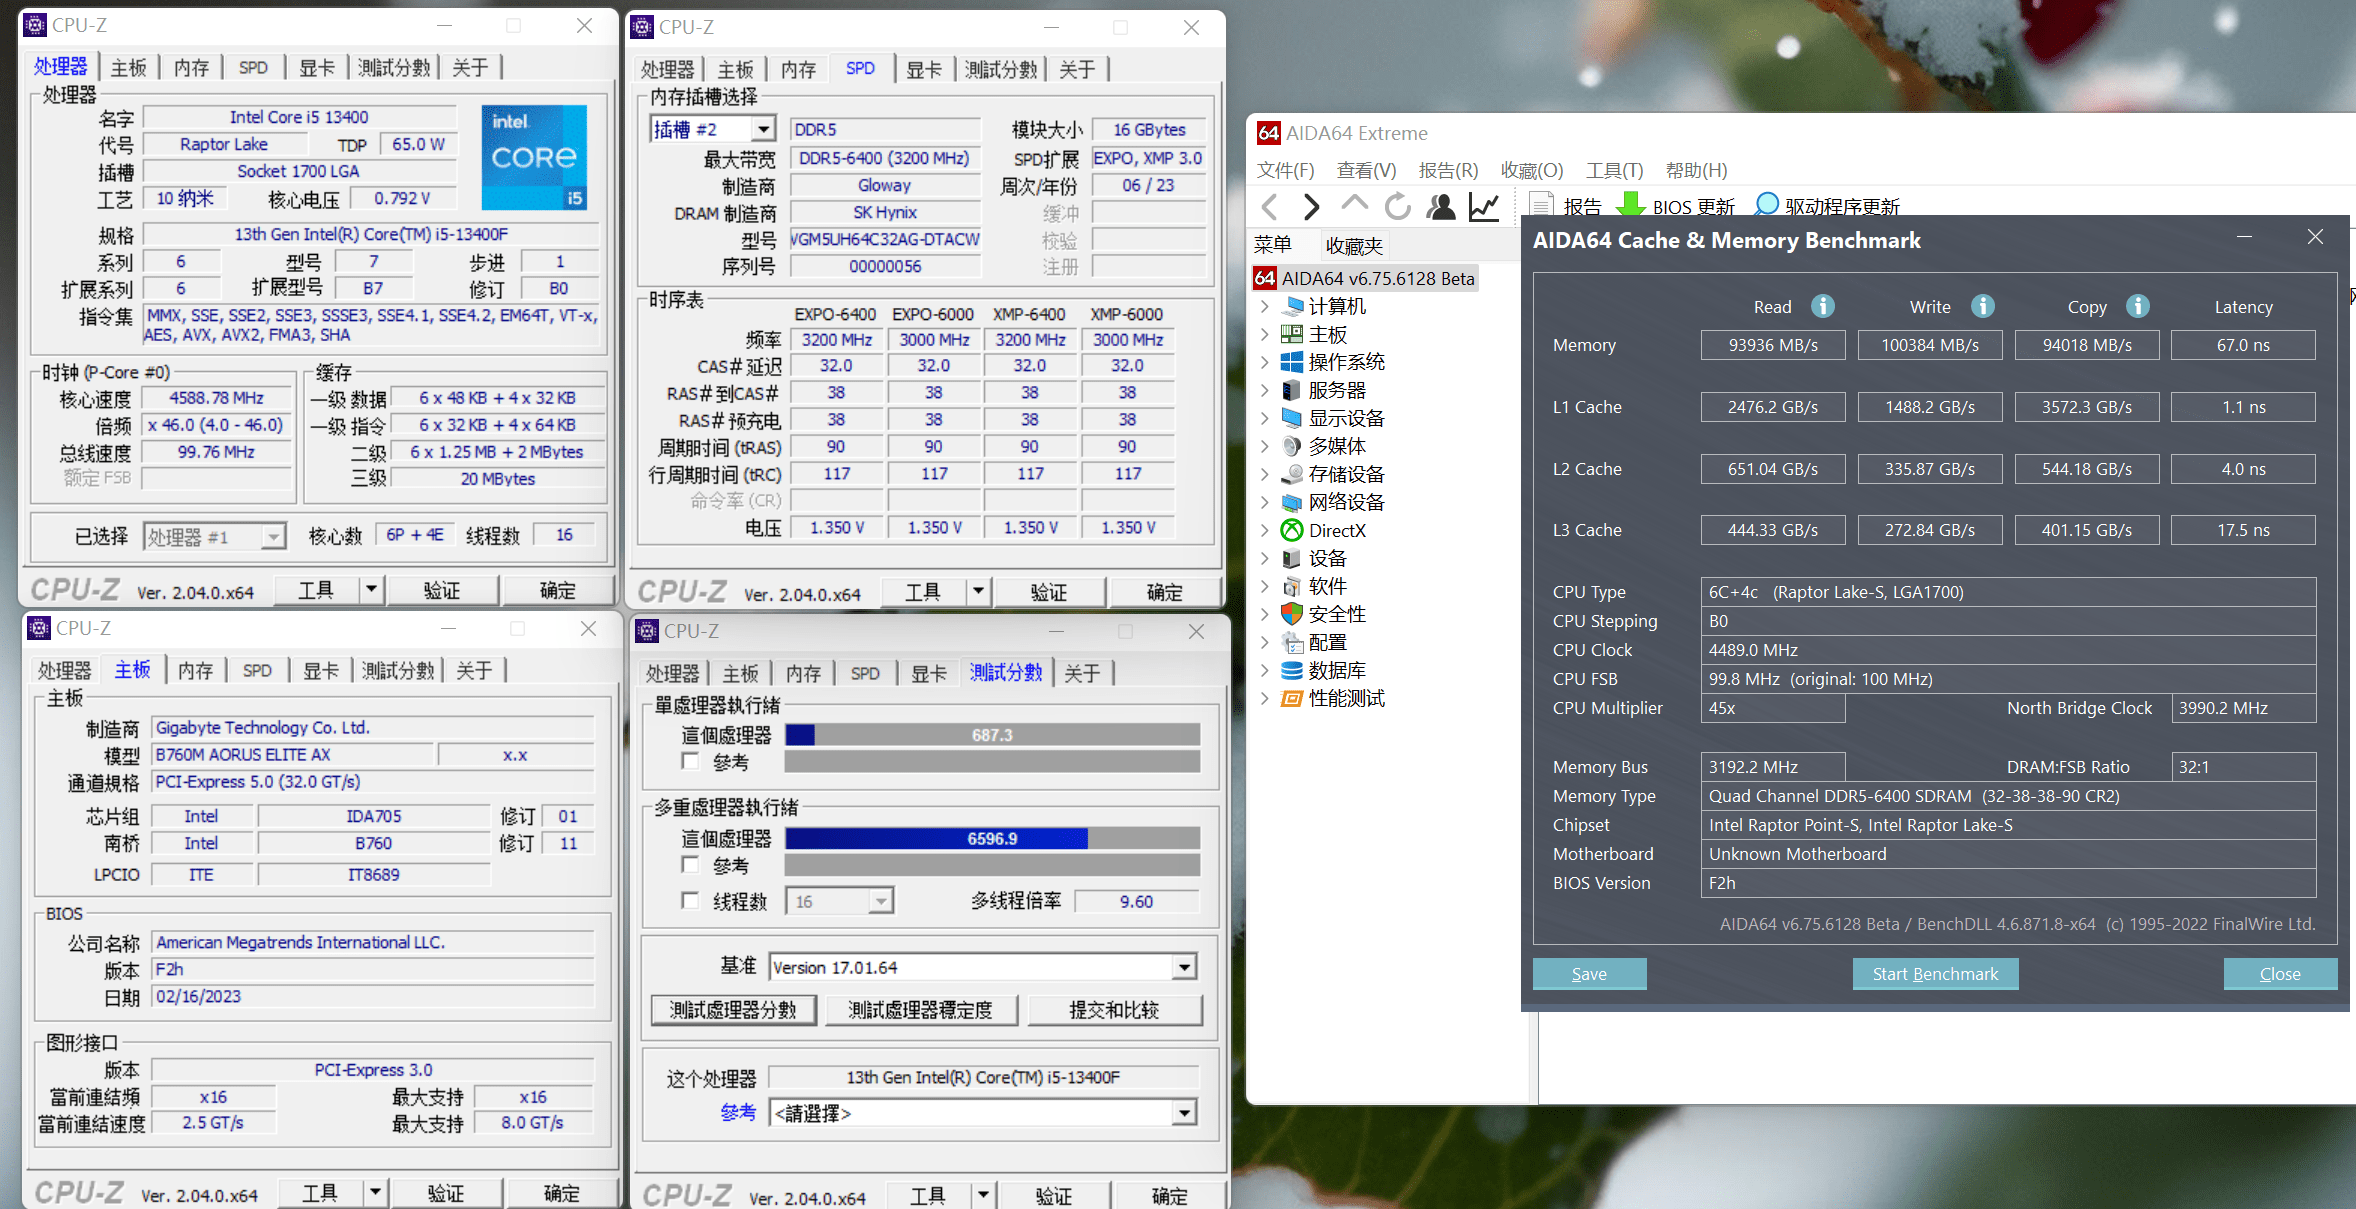Click the Memory Read 93936 MB/s field
This screenshot has height=1209, width=2356.
pyautogui.click(x=1773, y=345)
